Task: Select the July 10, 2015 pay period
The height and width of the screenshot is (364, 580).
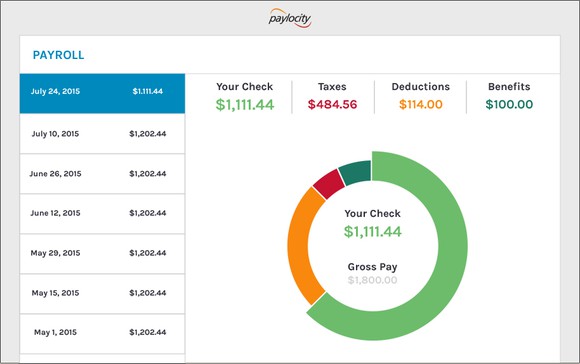Action: coord(102,134)
